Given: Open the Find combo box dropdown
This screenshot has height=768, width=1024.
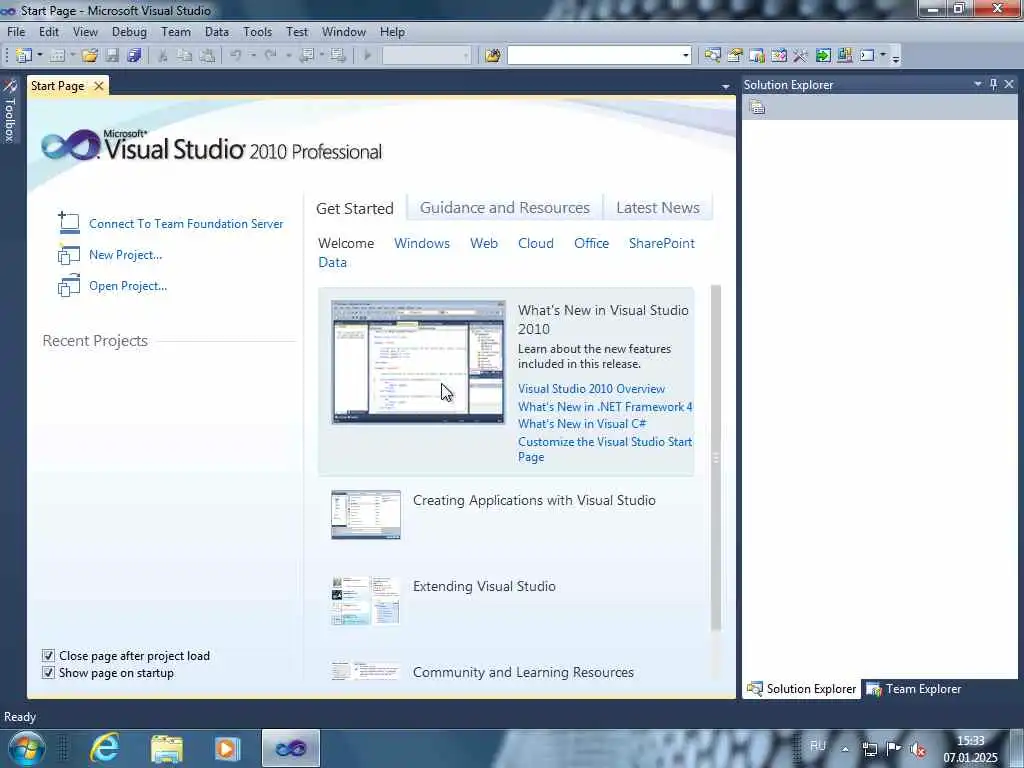Looking at the screenshot, I should pyautogui.click(x=685, y=56).
